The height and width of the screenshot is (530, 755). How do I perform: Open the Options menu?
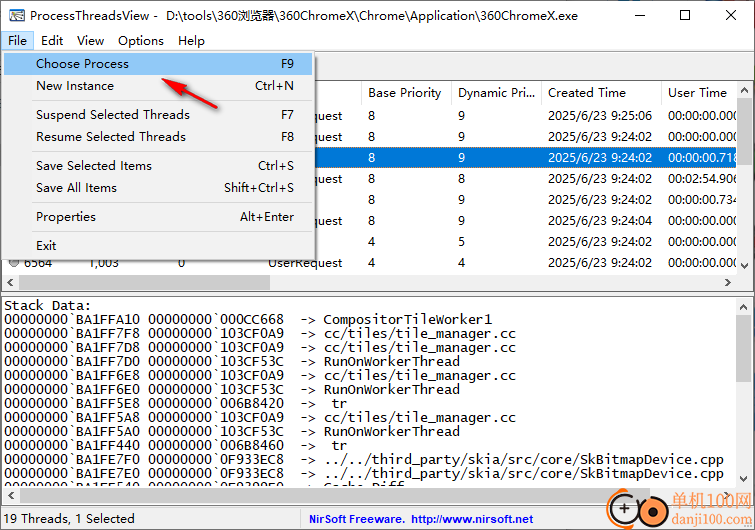tap(141, 40)
